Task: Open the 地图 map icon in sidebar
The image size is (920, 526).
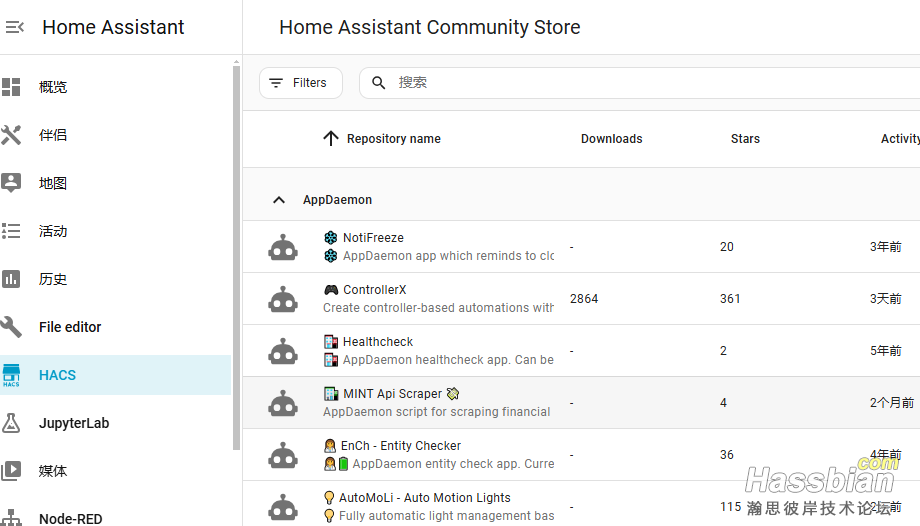Action: pos(11,183)
